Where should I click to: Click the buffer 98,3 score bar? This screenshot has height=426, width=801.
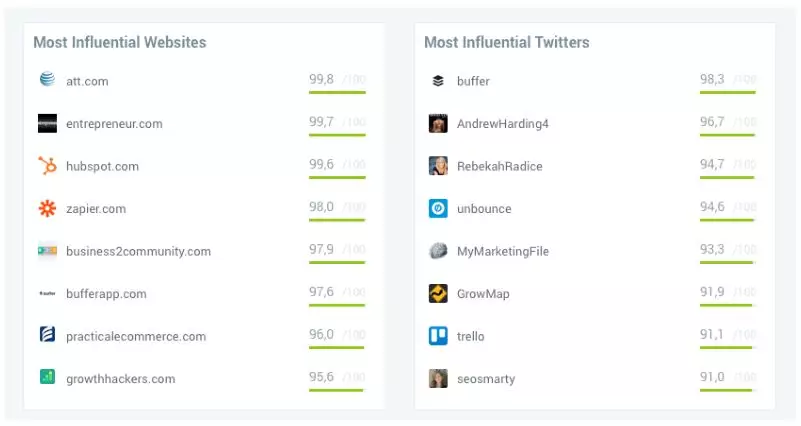[x=727, y=92]
